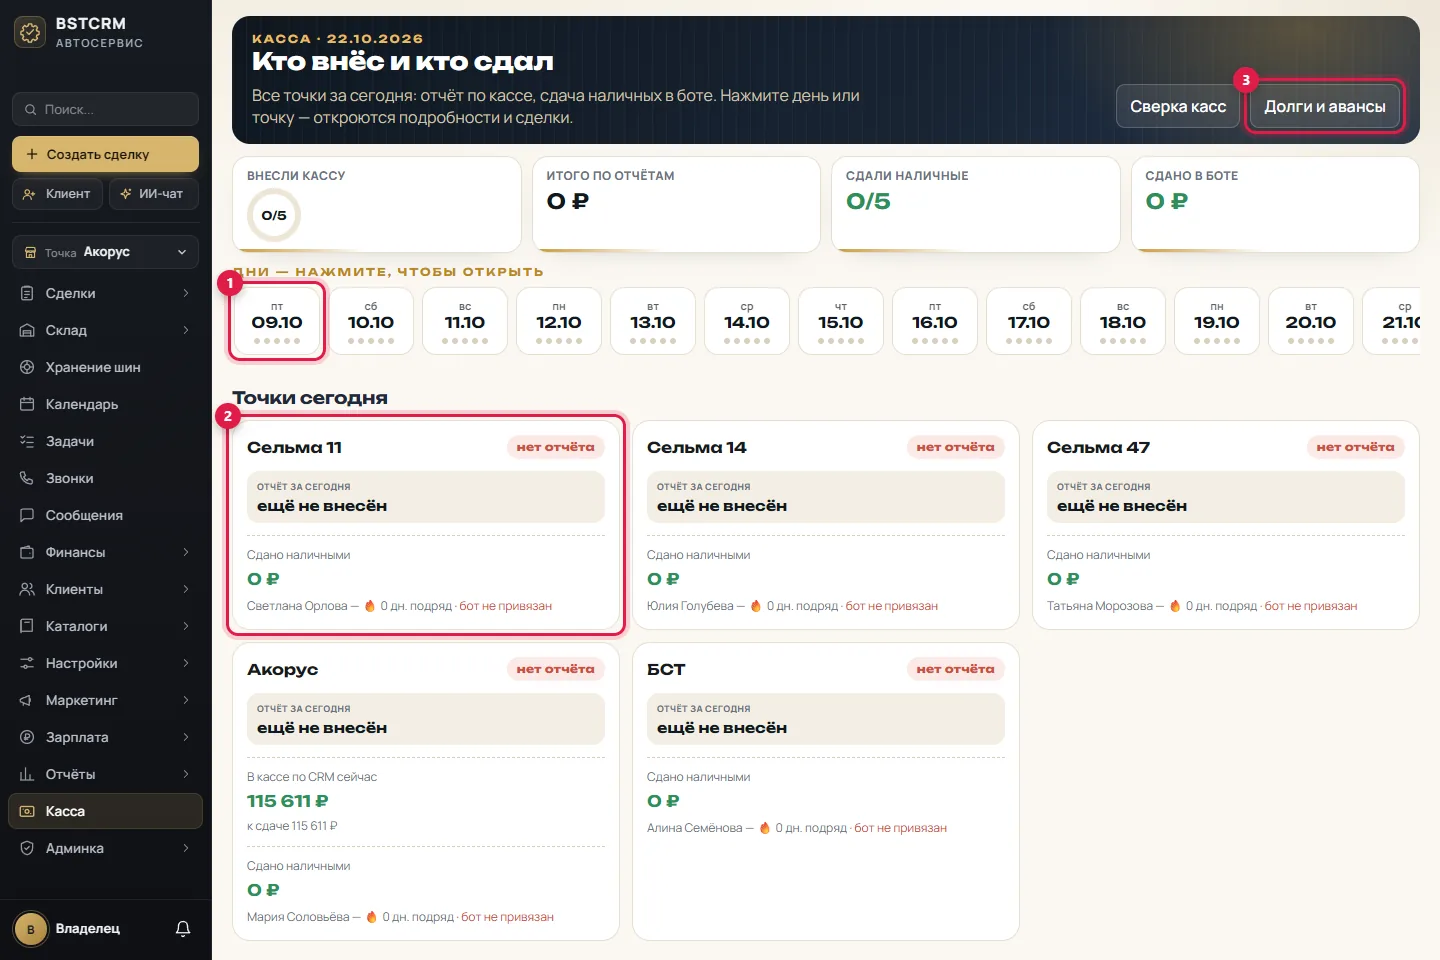Click the Владелец avatar circle

tap(31, 929)
